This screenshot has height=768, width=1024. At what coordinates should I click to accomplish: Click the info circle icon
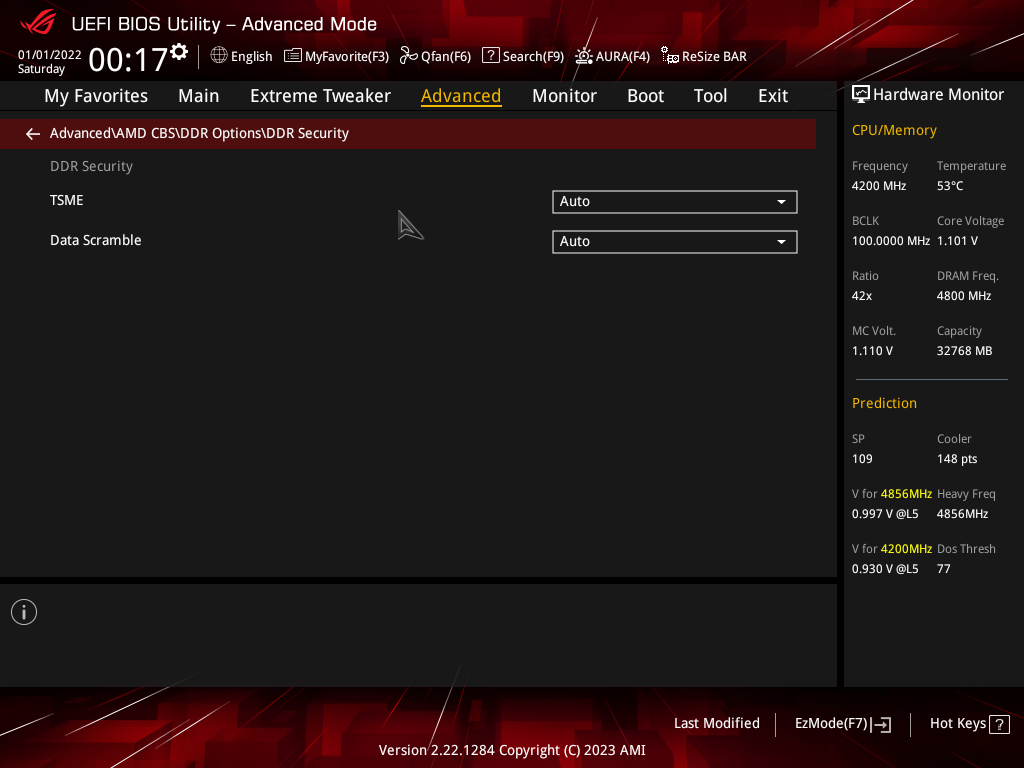[24, 612]
